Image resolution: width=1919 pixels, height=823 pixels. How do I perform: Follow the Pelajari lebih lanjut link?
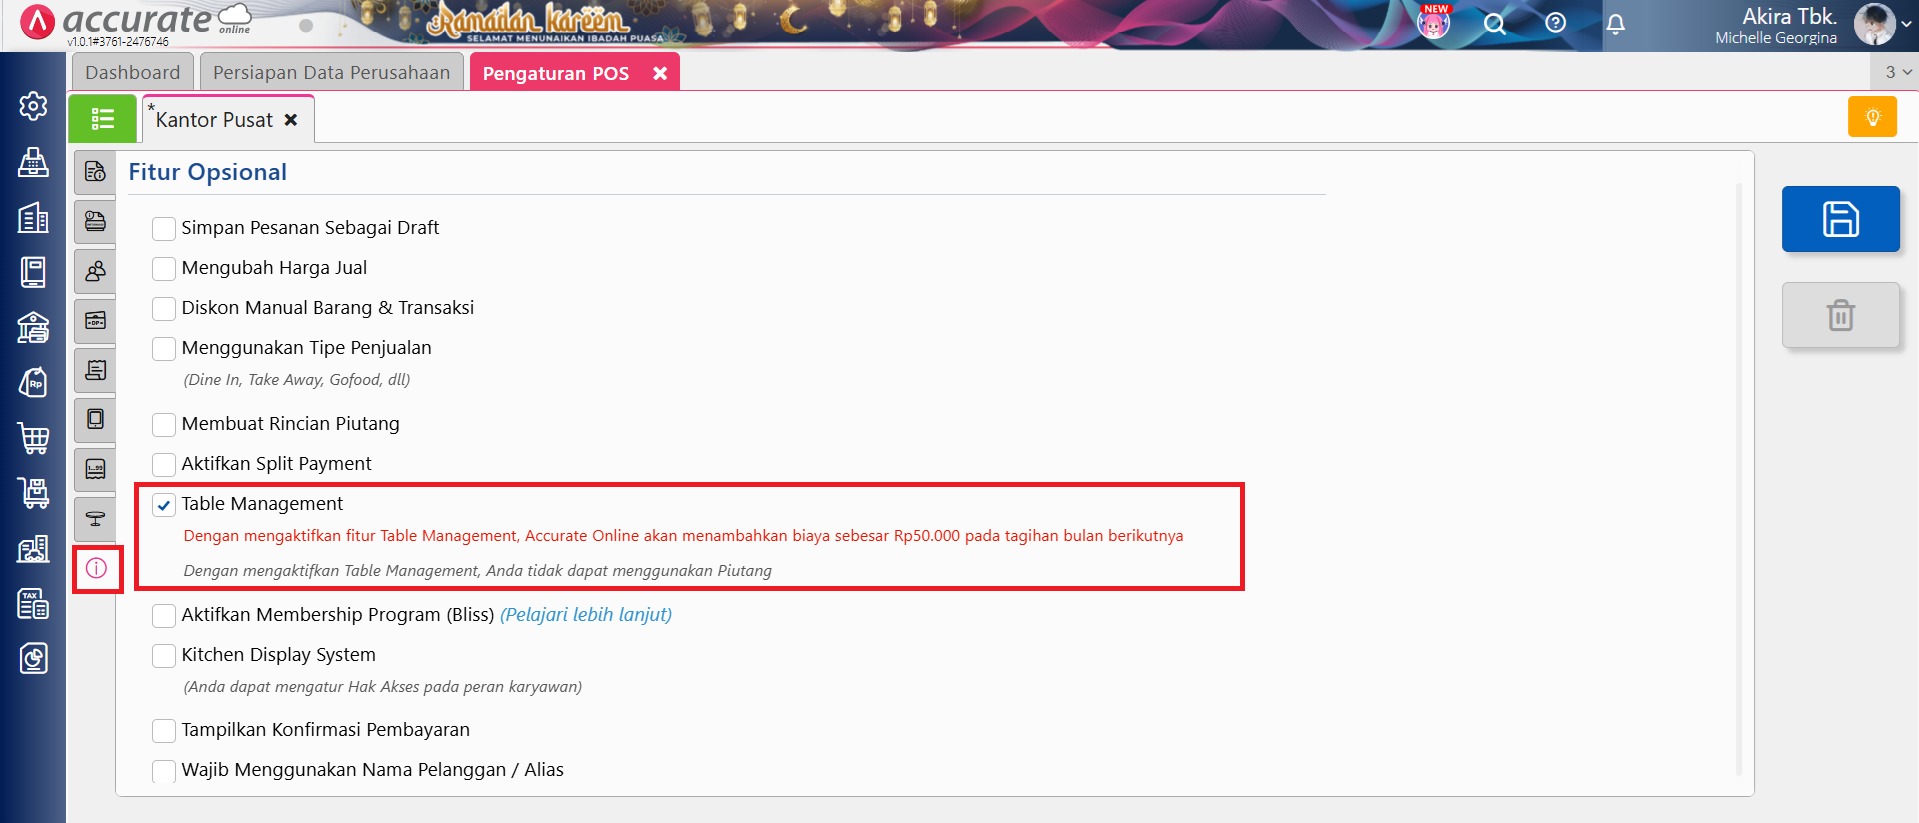(586, 615)
